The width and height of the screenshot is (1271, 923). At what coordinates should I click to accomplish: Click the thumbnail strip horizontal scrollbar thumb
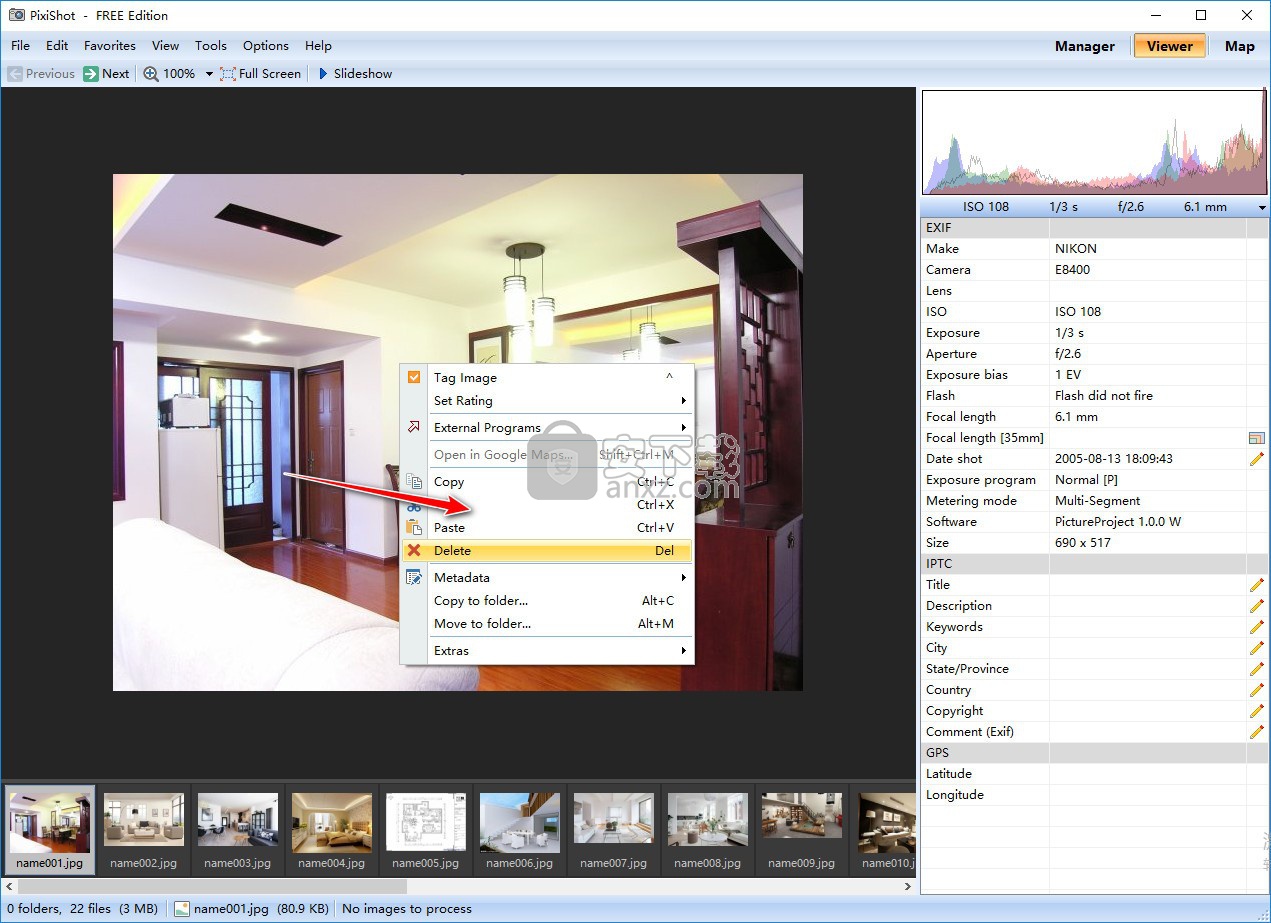[213, 886]
